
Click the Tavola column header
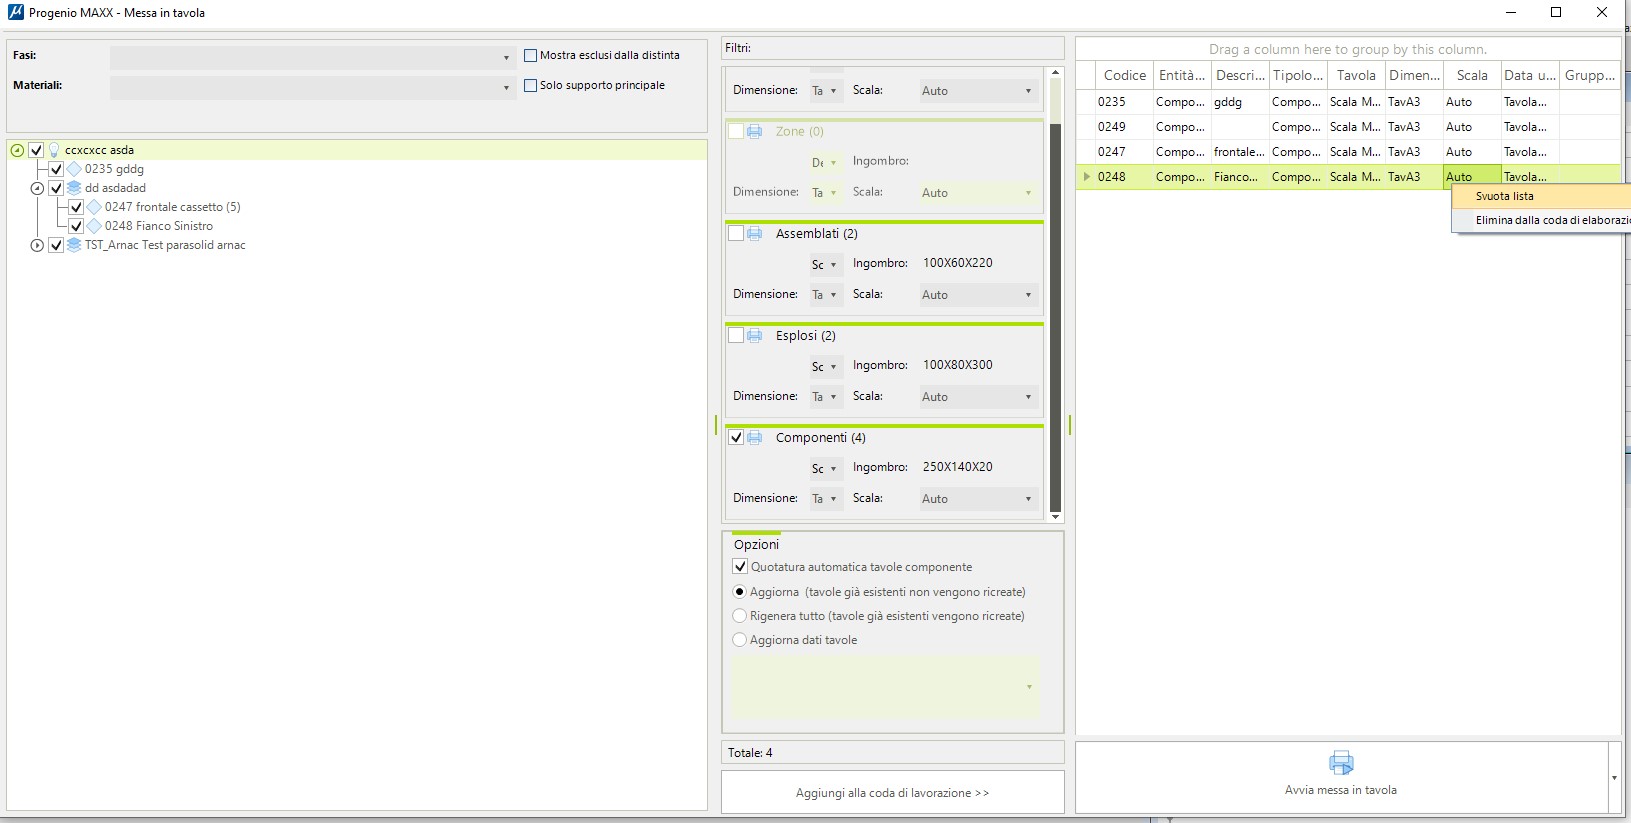pos(1356,75)
